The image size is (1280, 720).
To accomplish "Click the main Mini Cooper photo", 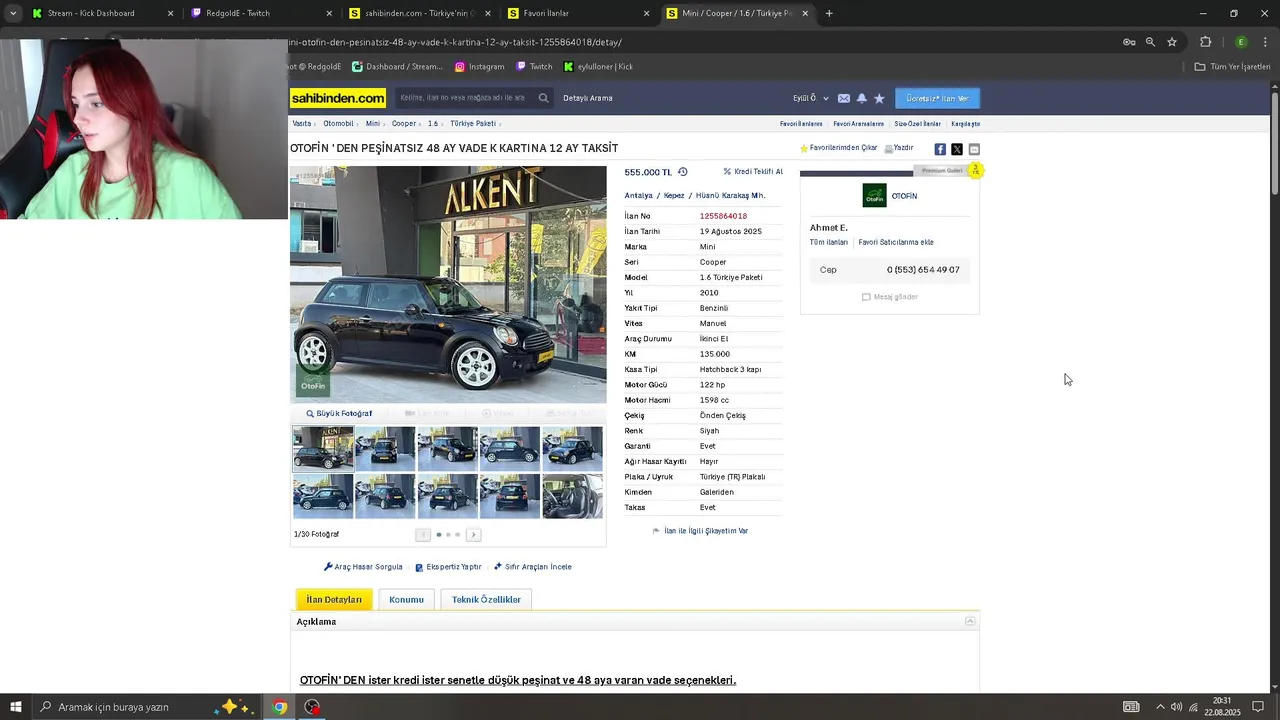I will click(448, 285).
